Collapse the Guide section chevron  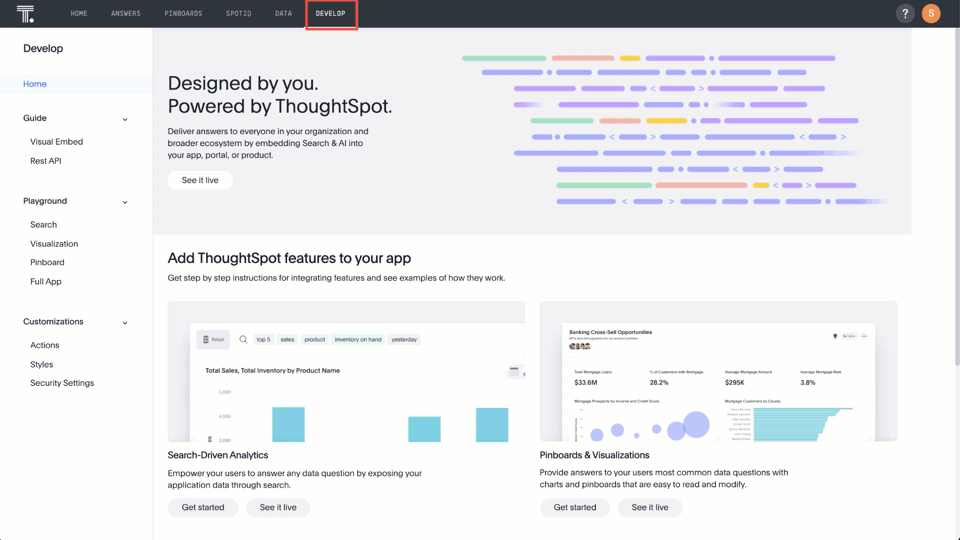pos(125,119)
